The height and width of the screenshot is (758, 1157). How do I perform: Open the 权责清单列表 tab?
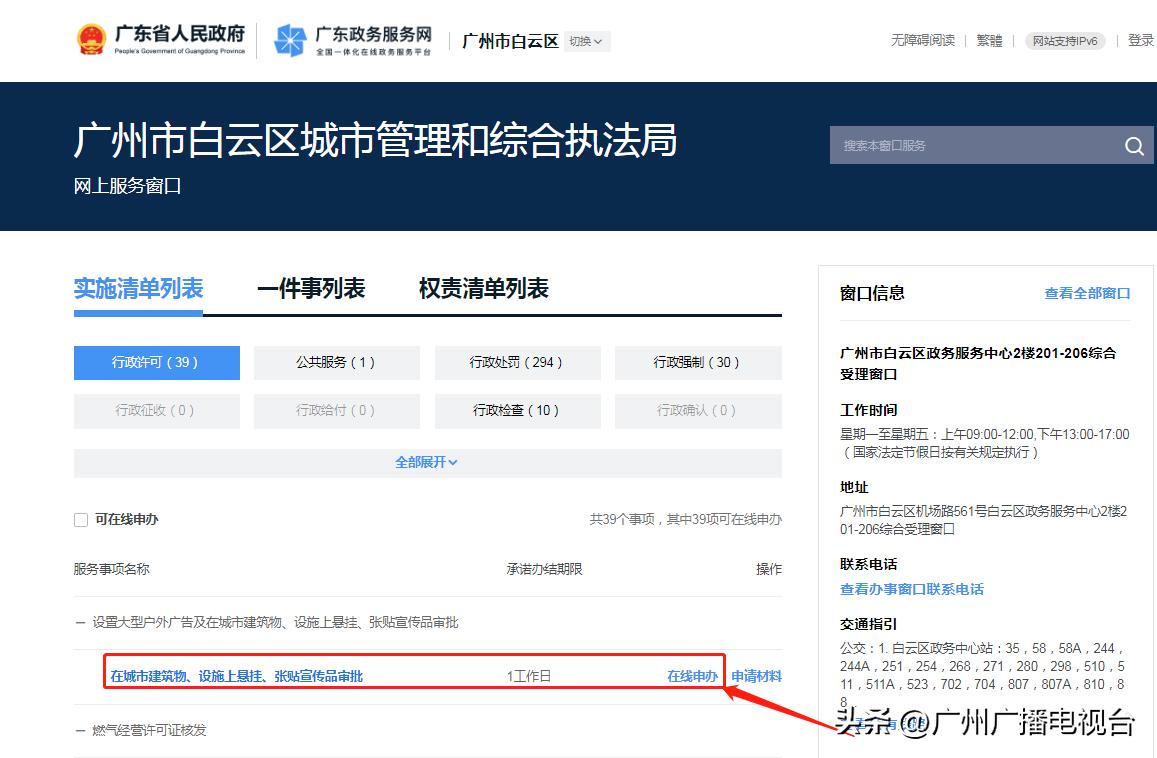point(482,288)
